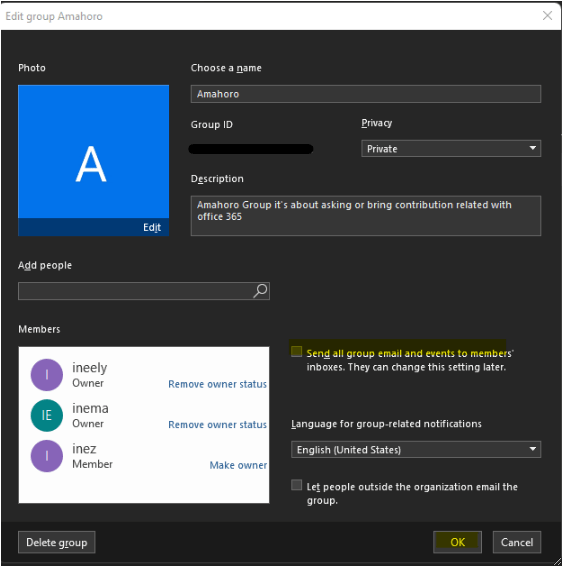
Task: Allow people outside the organization to email group
Action: [296, 485]
